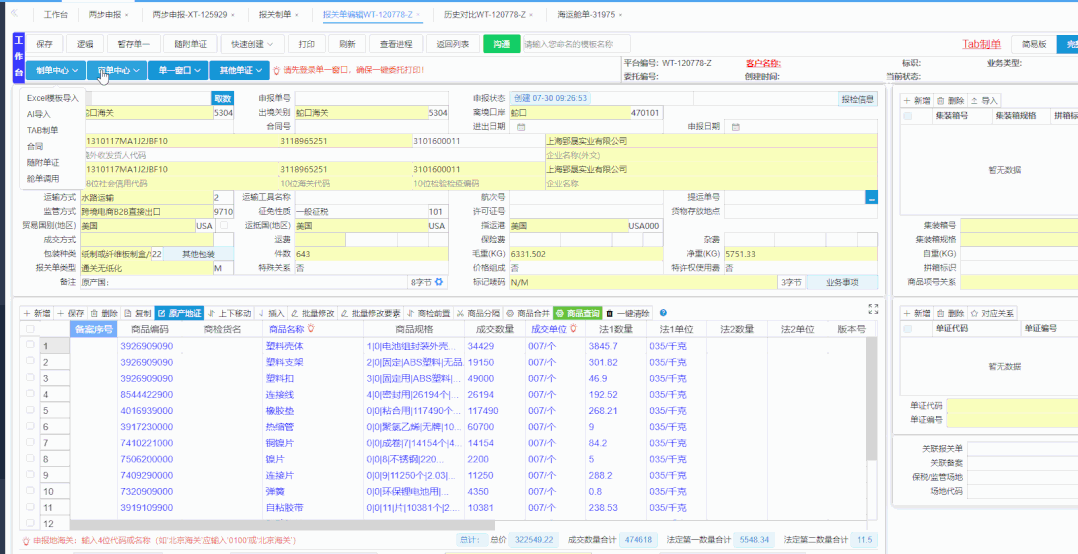Collapse sidebar with double chevron icon

click(x=15, y=13)
